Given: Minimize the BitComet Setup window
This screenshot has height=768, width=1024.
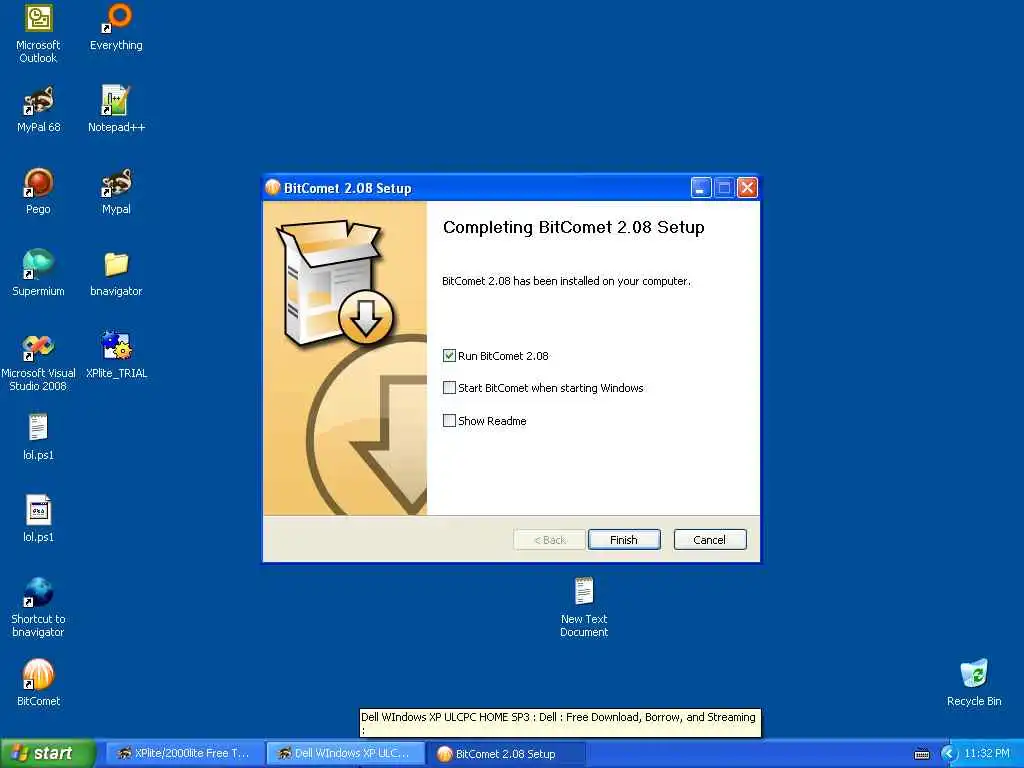Looking at the screenshot, I should 701,188.
